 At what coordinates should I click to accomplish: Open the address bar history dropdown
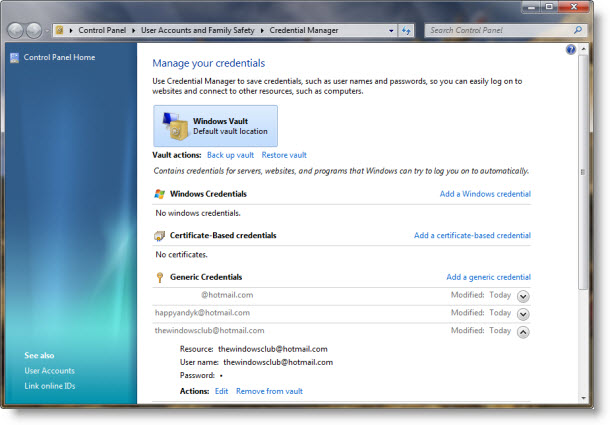(x=391, y=30)
